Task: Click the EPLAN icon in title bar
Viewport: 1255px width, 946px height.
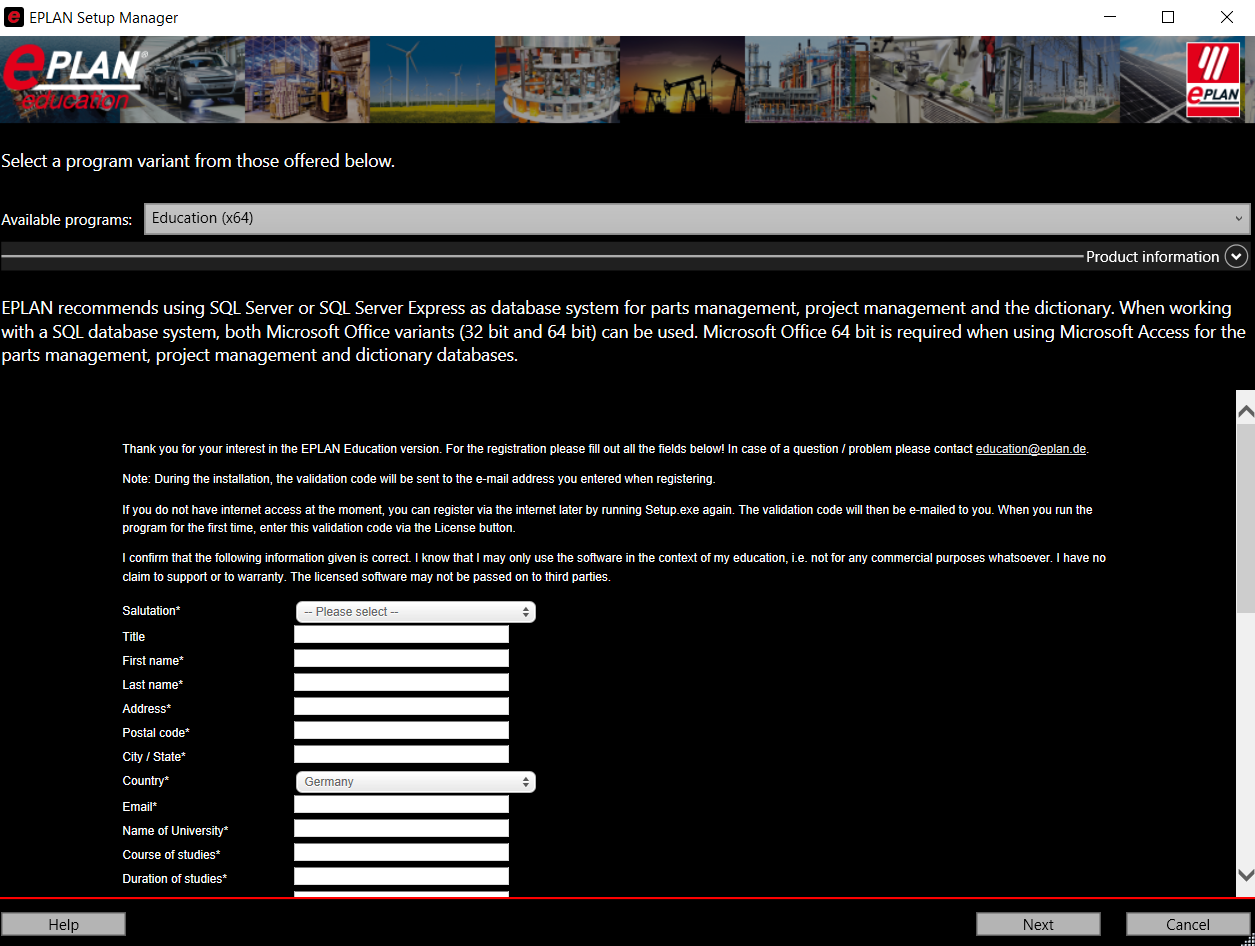Action: coord(14,17)
